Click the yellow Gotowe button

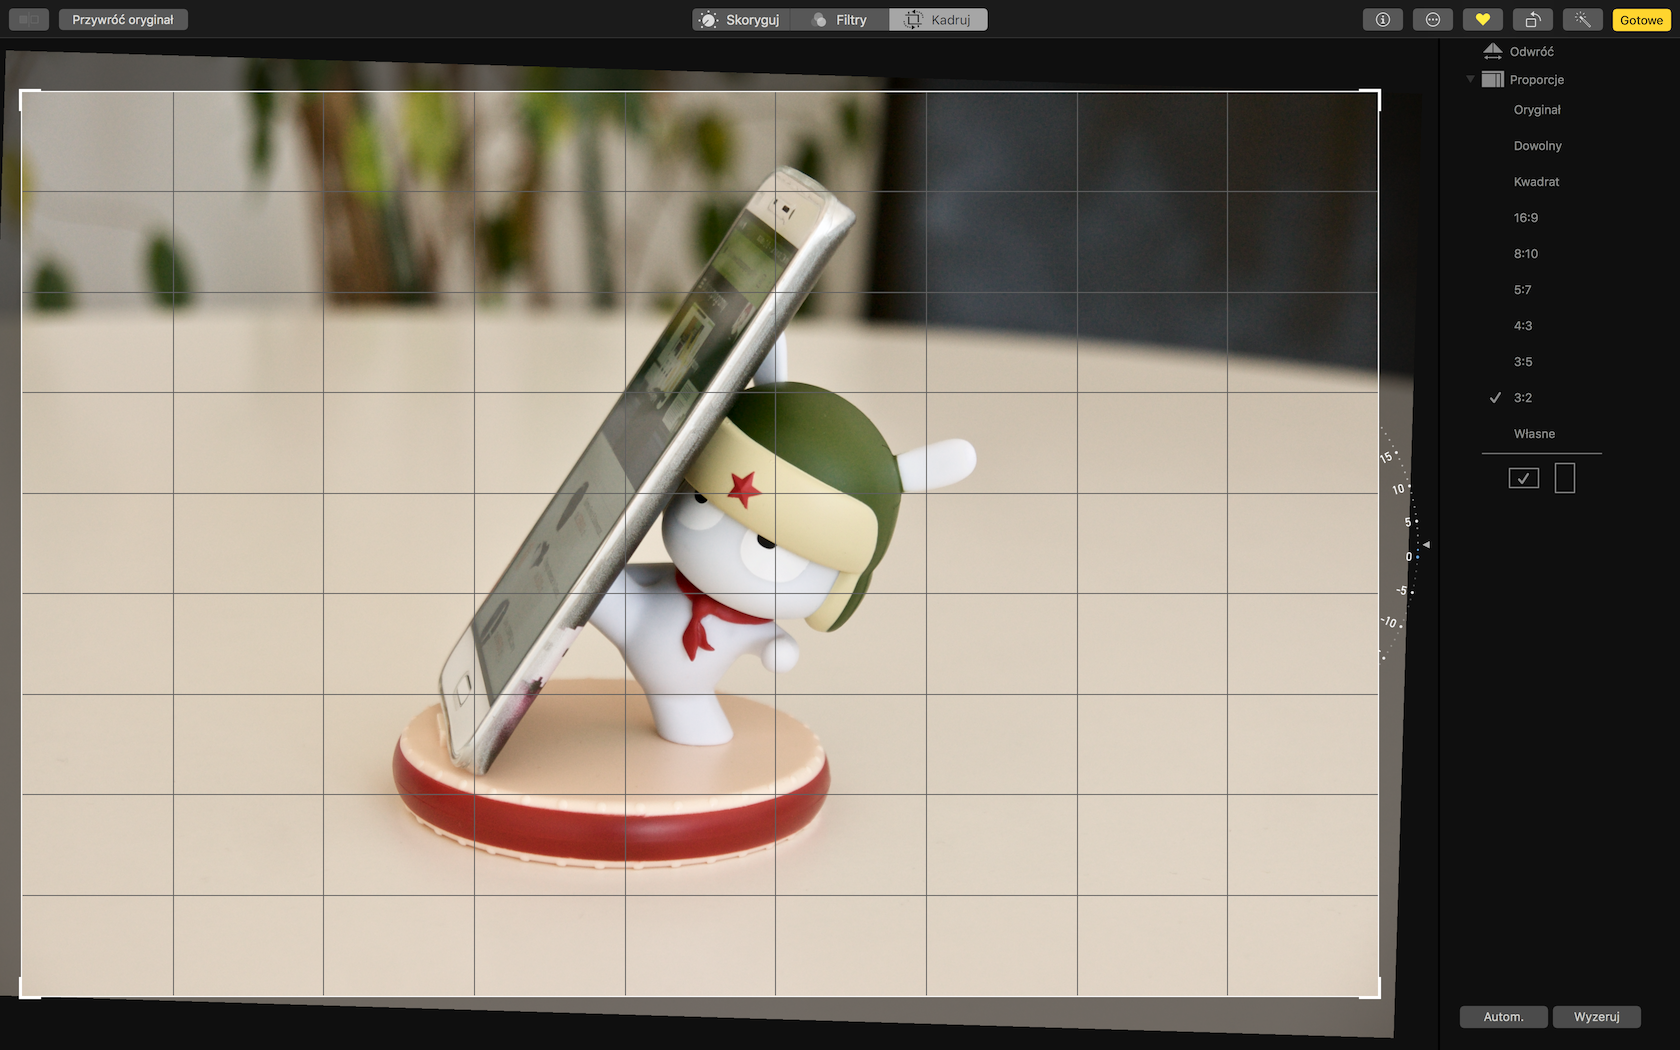(x=1641, y=20)
